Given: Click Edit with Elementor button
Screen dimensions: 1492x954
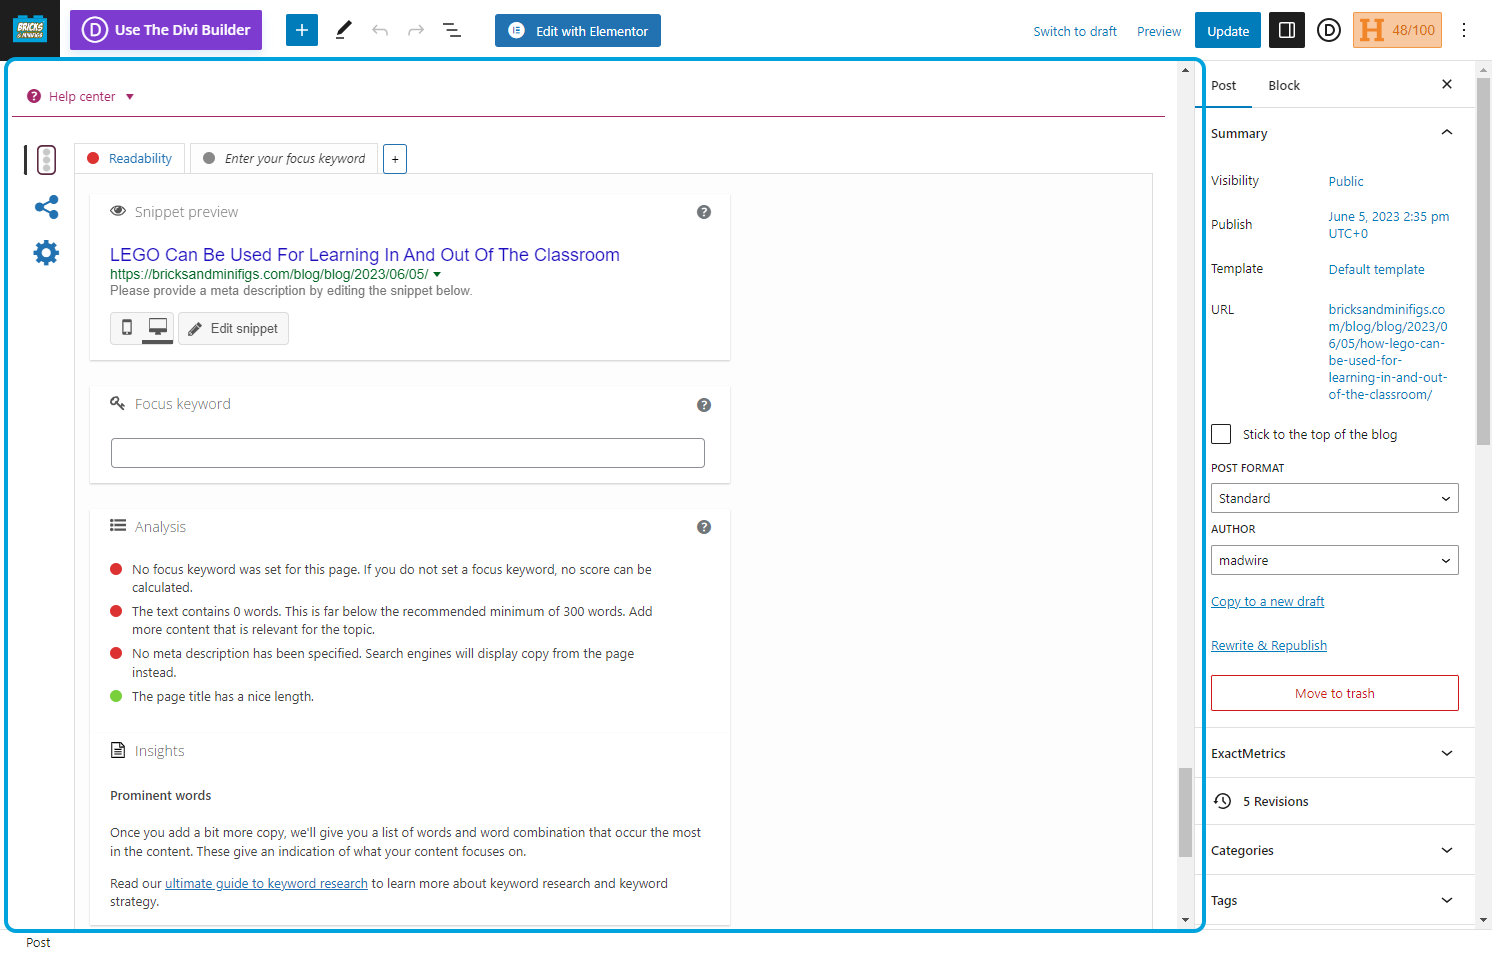Looking at the screenshot, I should (578, 30).
